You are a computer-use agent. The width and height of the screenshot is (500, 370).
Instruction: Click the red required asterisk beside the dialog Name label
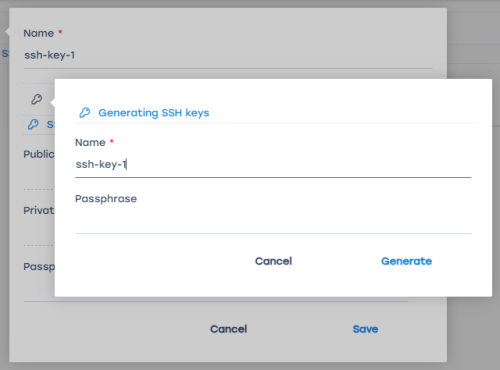(112, 141)
